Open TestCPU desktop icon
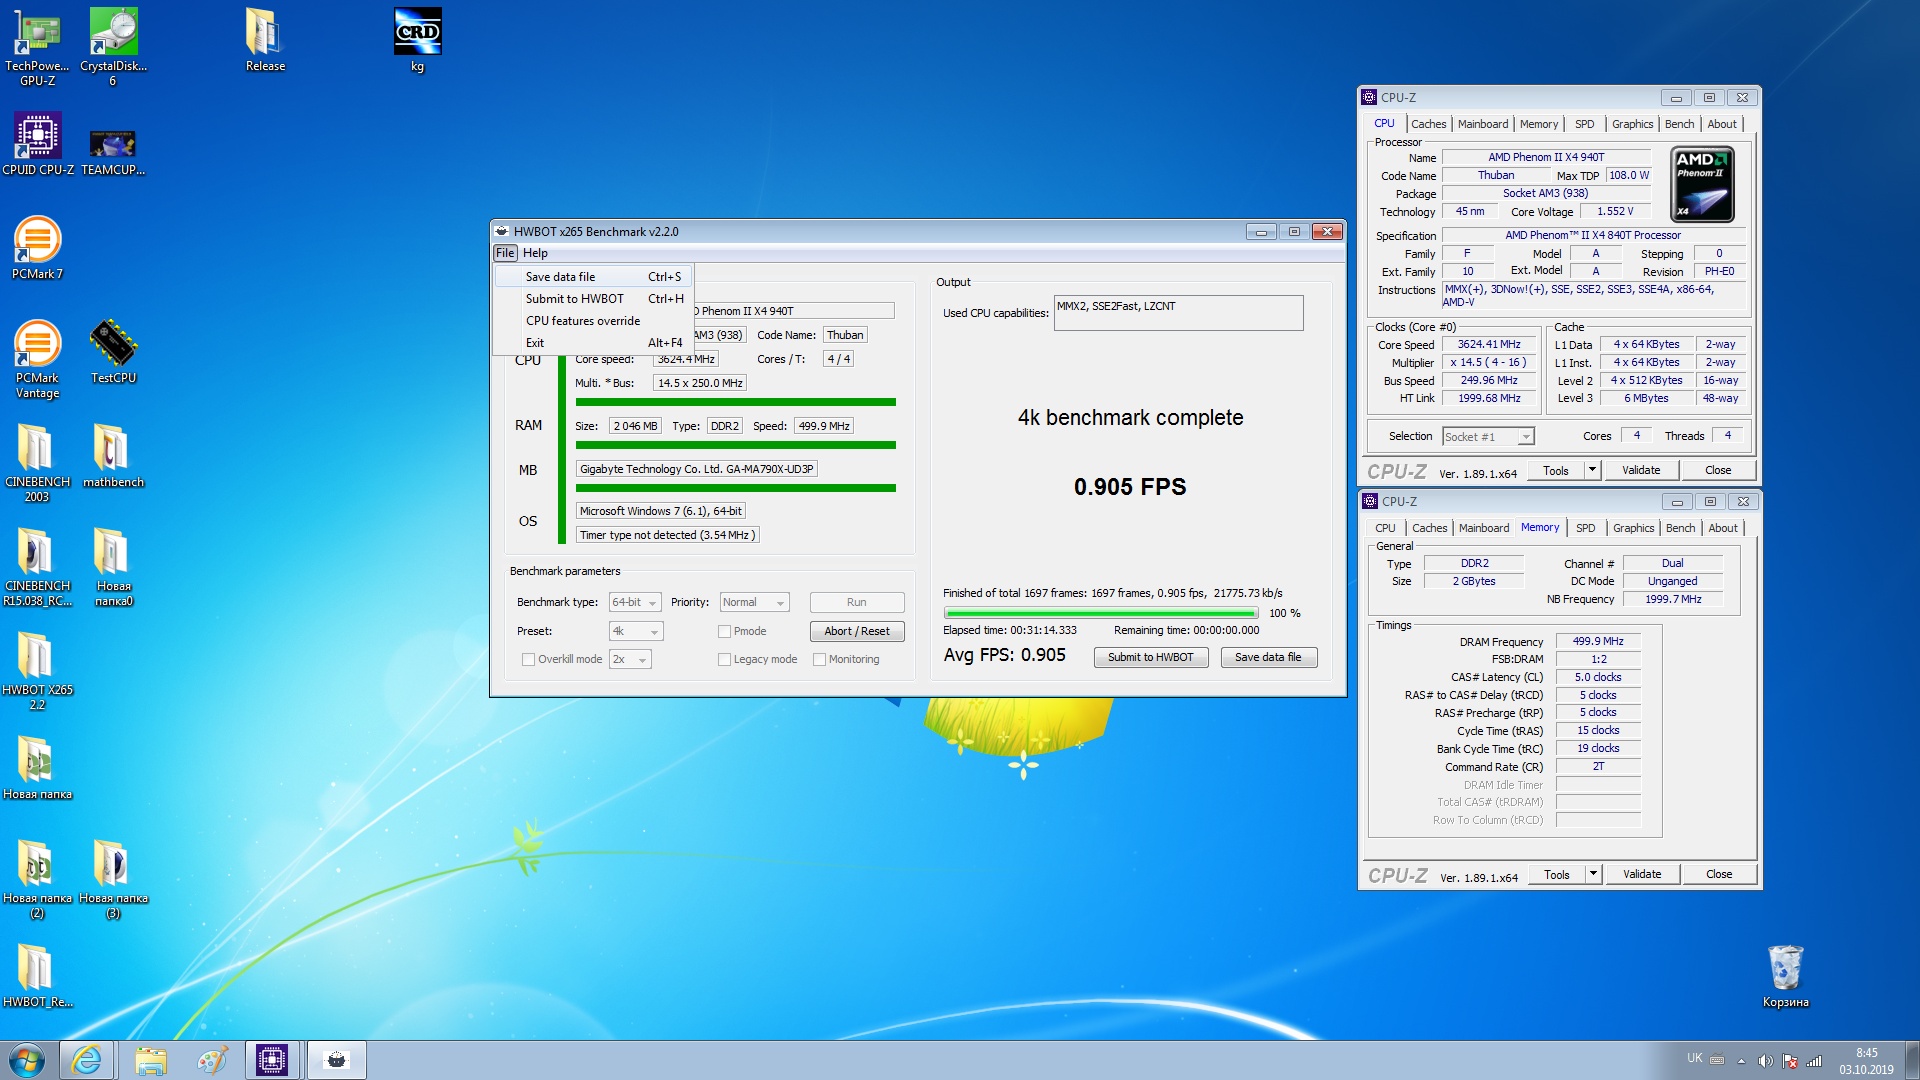 tap(113, 352)
